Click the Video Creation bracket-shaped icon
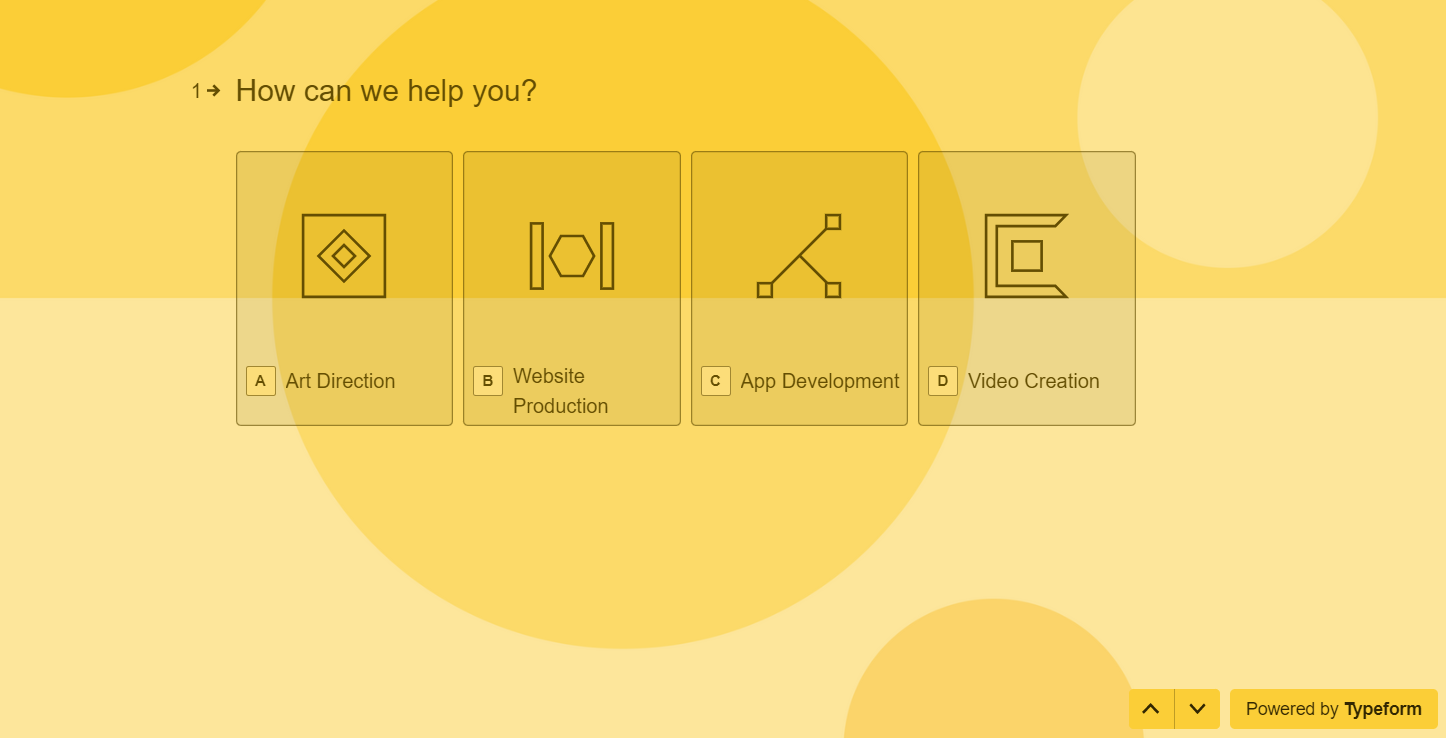Image resolution: width=1446 pixels, height=738 pixels. click(x=1026, y=256)
